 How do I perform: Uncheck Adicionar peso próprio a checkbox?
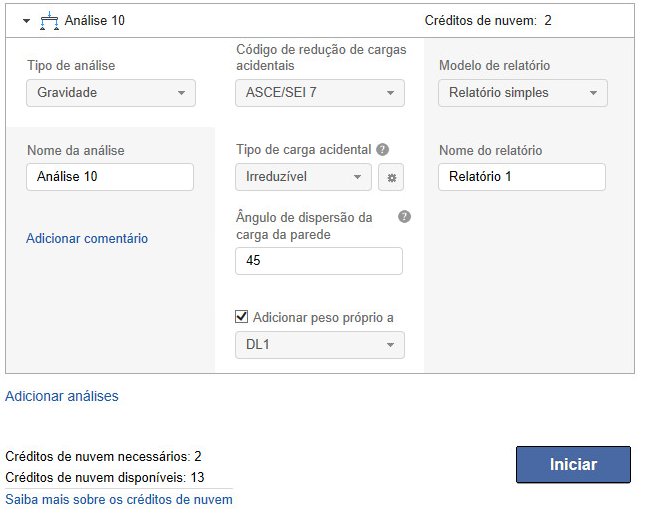pos(241,317)
